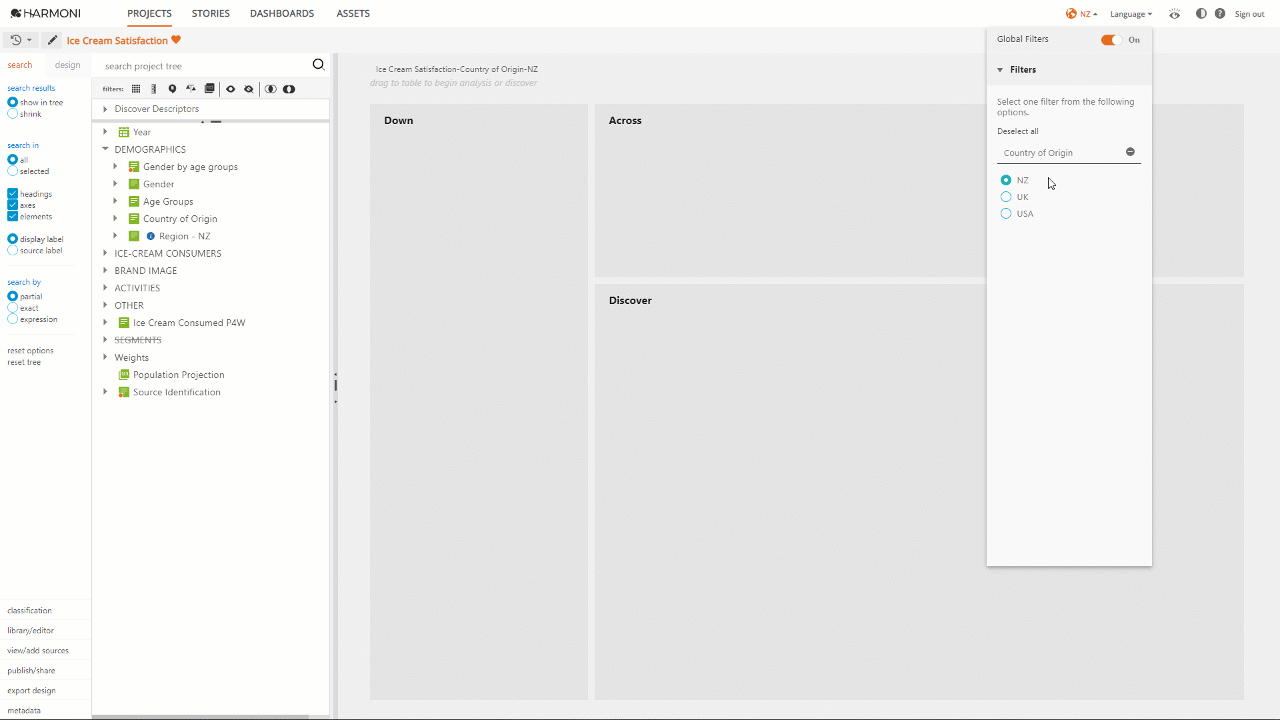
Task: Turn off the Global Filters switch
Action: pos(1109,40)
